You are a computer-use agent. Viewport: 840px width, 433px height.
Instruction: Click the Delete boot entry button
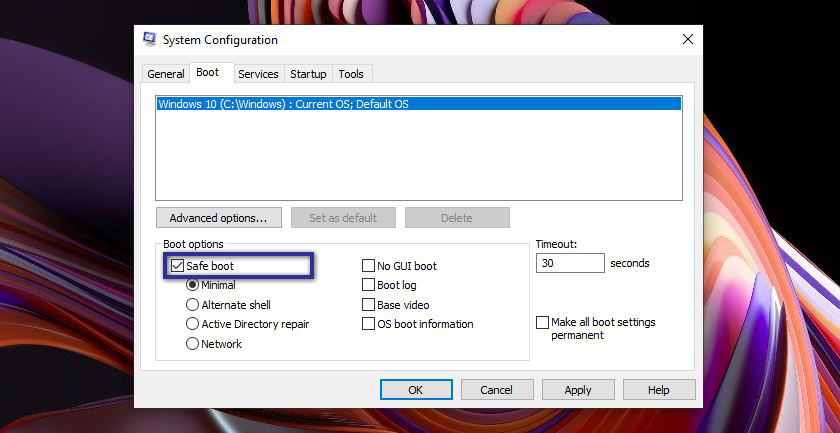click(x=457, y=218)
